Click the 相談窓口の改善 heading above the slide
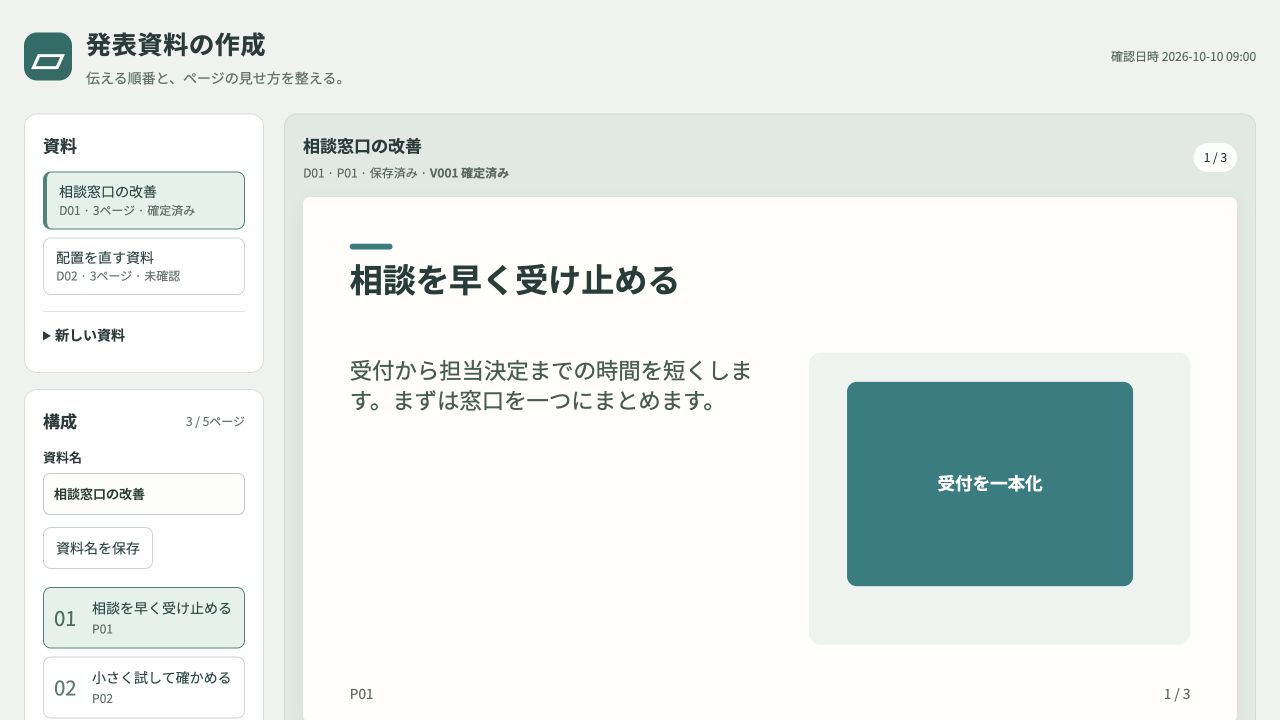The width and height of the screenshot is (1280, 720). click(x=362, y=147)
